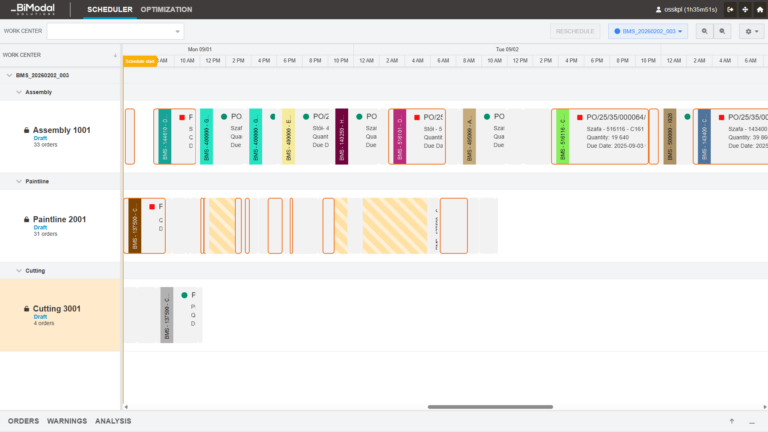Go to home via house icon

(759, 9)
